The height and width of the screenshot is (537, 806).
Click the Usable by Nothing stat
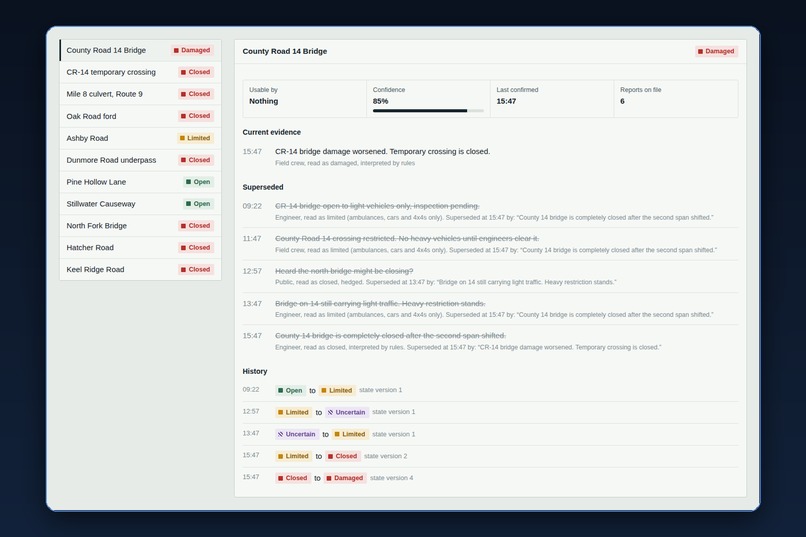[x=304, y=98]
